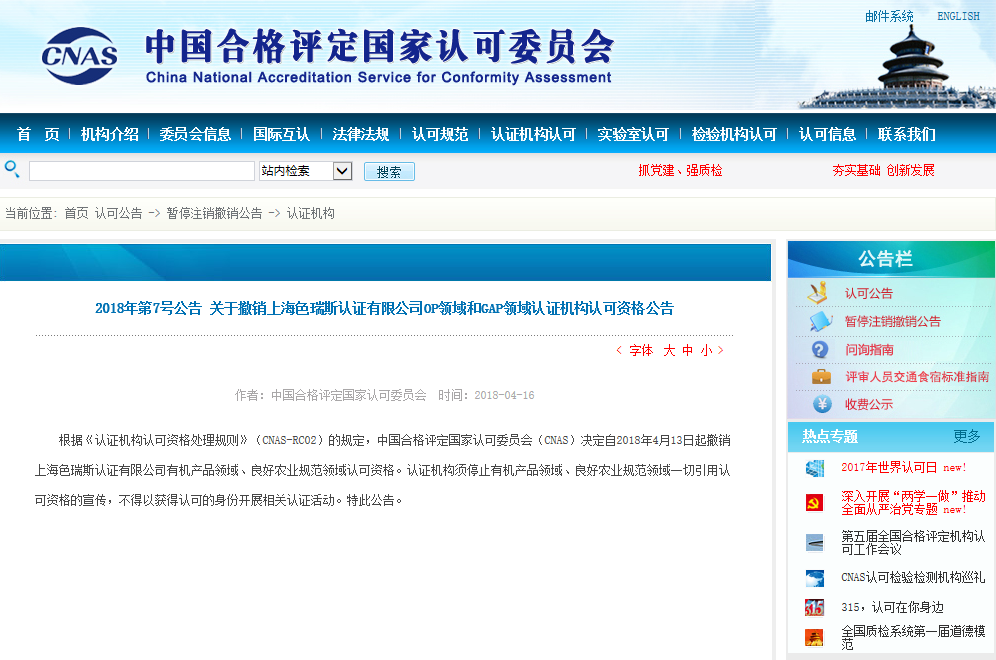Switch to the ENGLISH site
The width and height of the screenshot is (996, 660).
point(959,16)
